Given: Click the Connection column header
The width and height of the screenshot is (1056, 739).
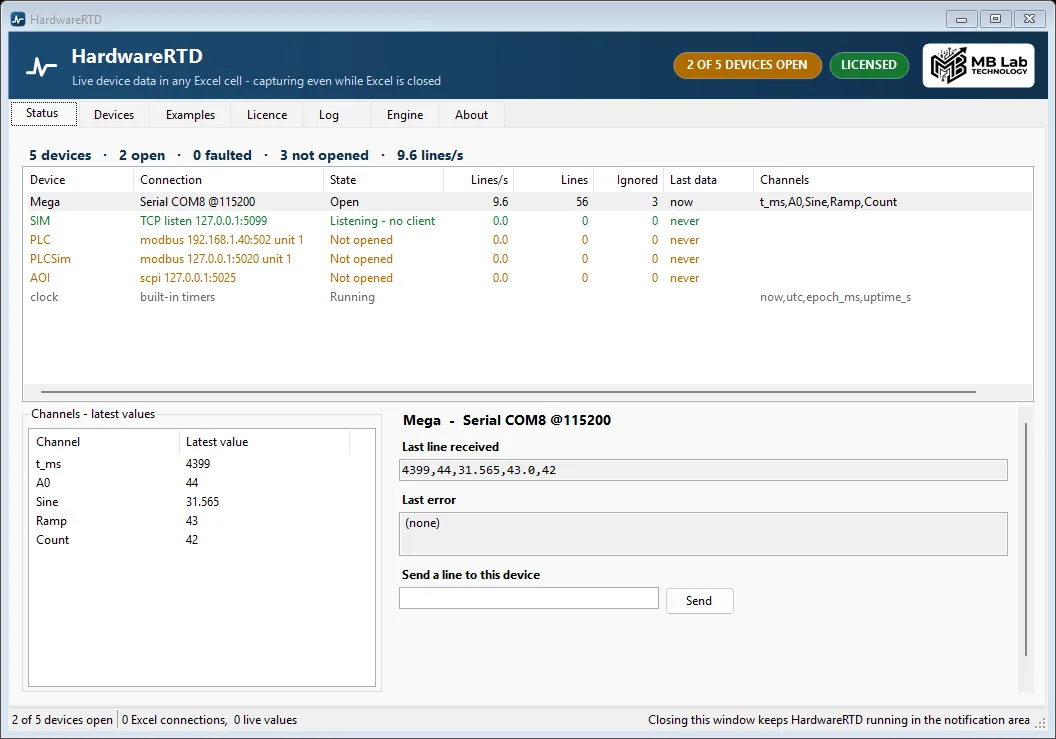Looking at the screenshot, I should pyautogui.click(x=228, y=180).
